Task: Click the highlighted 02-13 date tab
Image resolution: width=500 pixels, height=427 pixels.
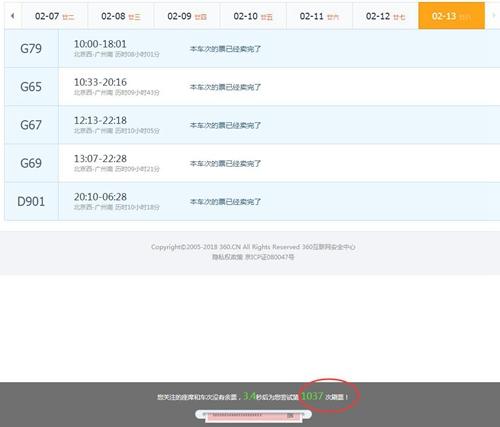Action: pos(452,16)
